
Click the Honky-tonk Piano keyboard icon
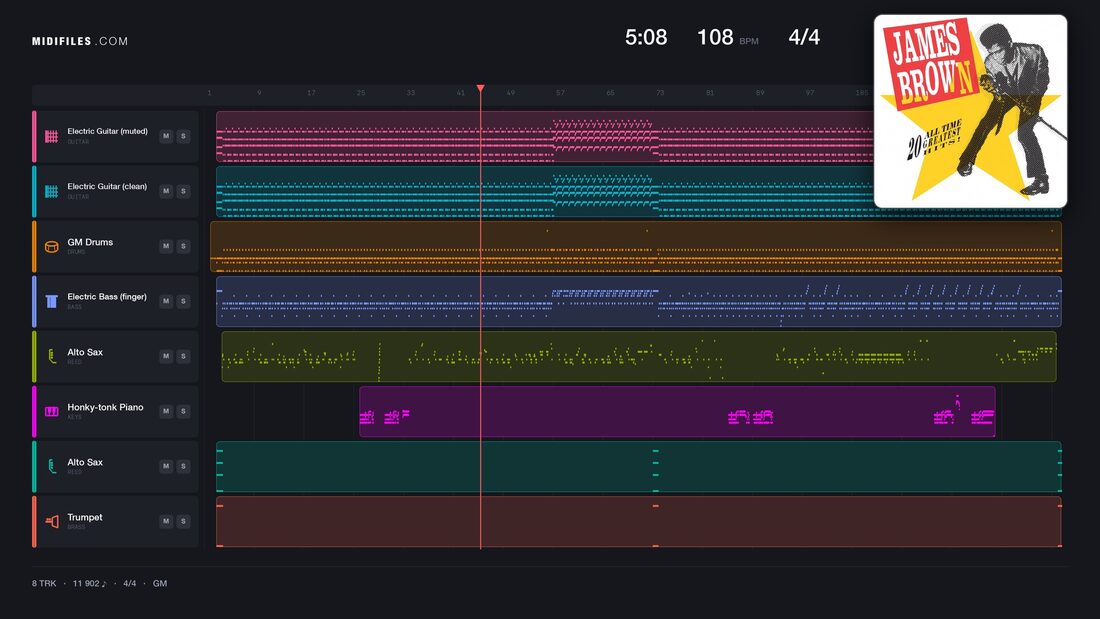[x=51, y=411]
